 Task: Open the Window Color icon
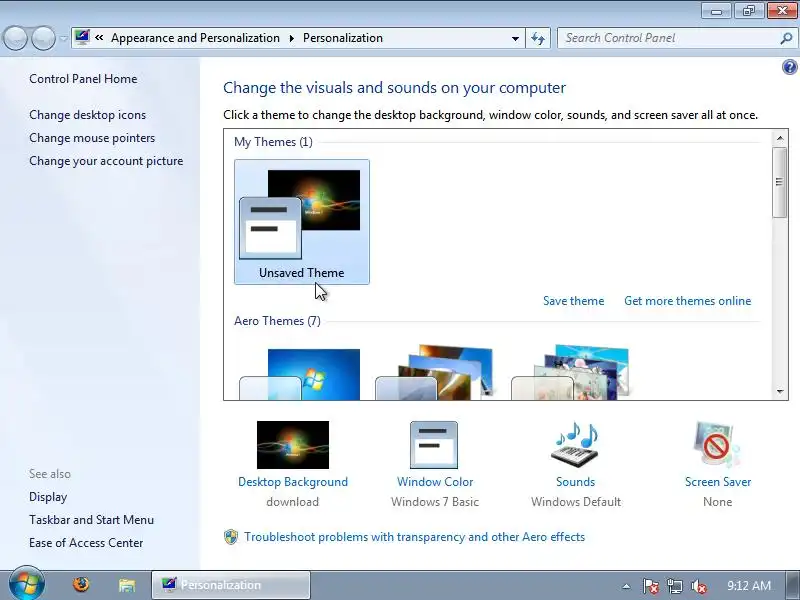434,445
